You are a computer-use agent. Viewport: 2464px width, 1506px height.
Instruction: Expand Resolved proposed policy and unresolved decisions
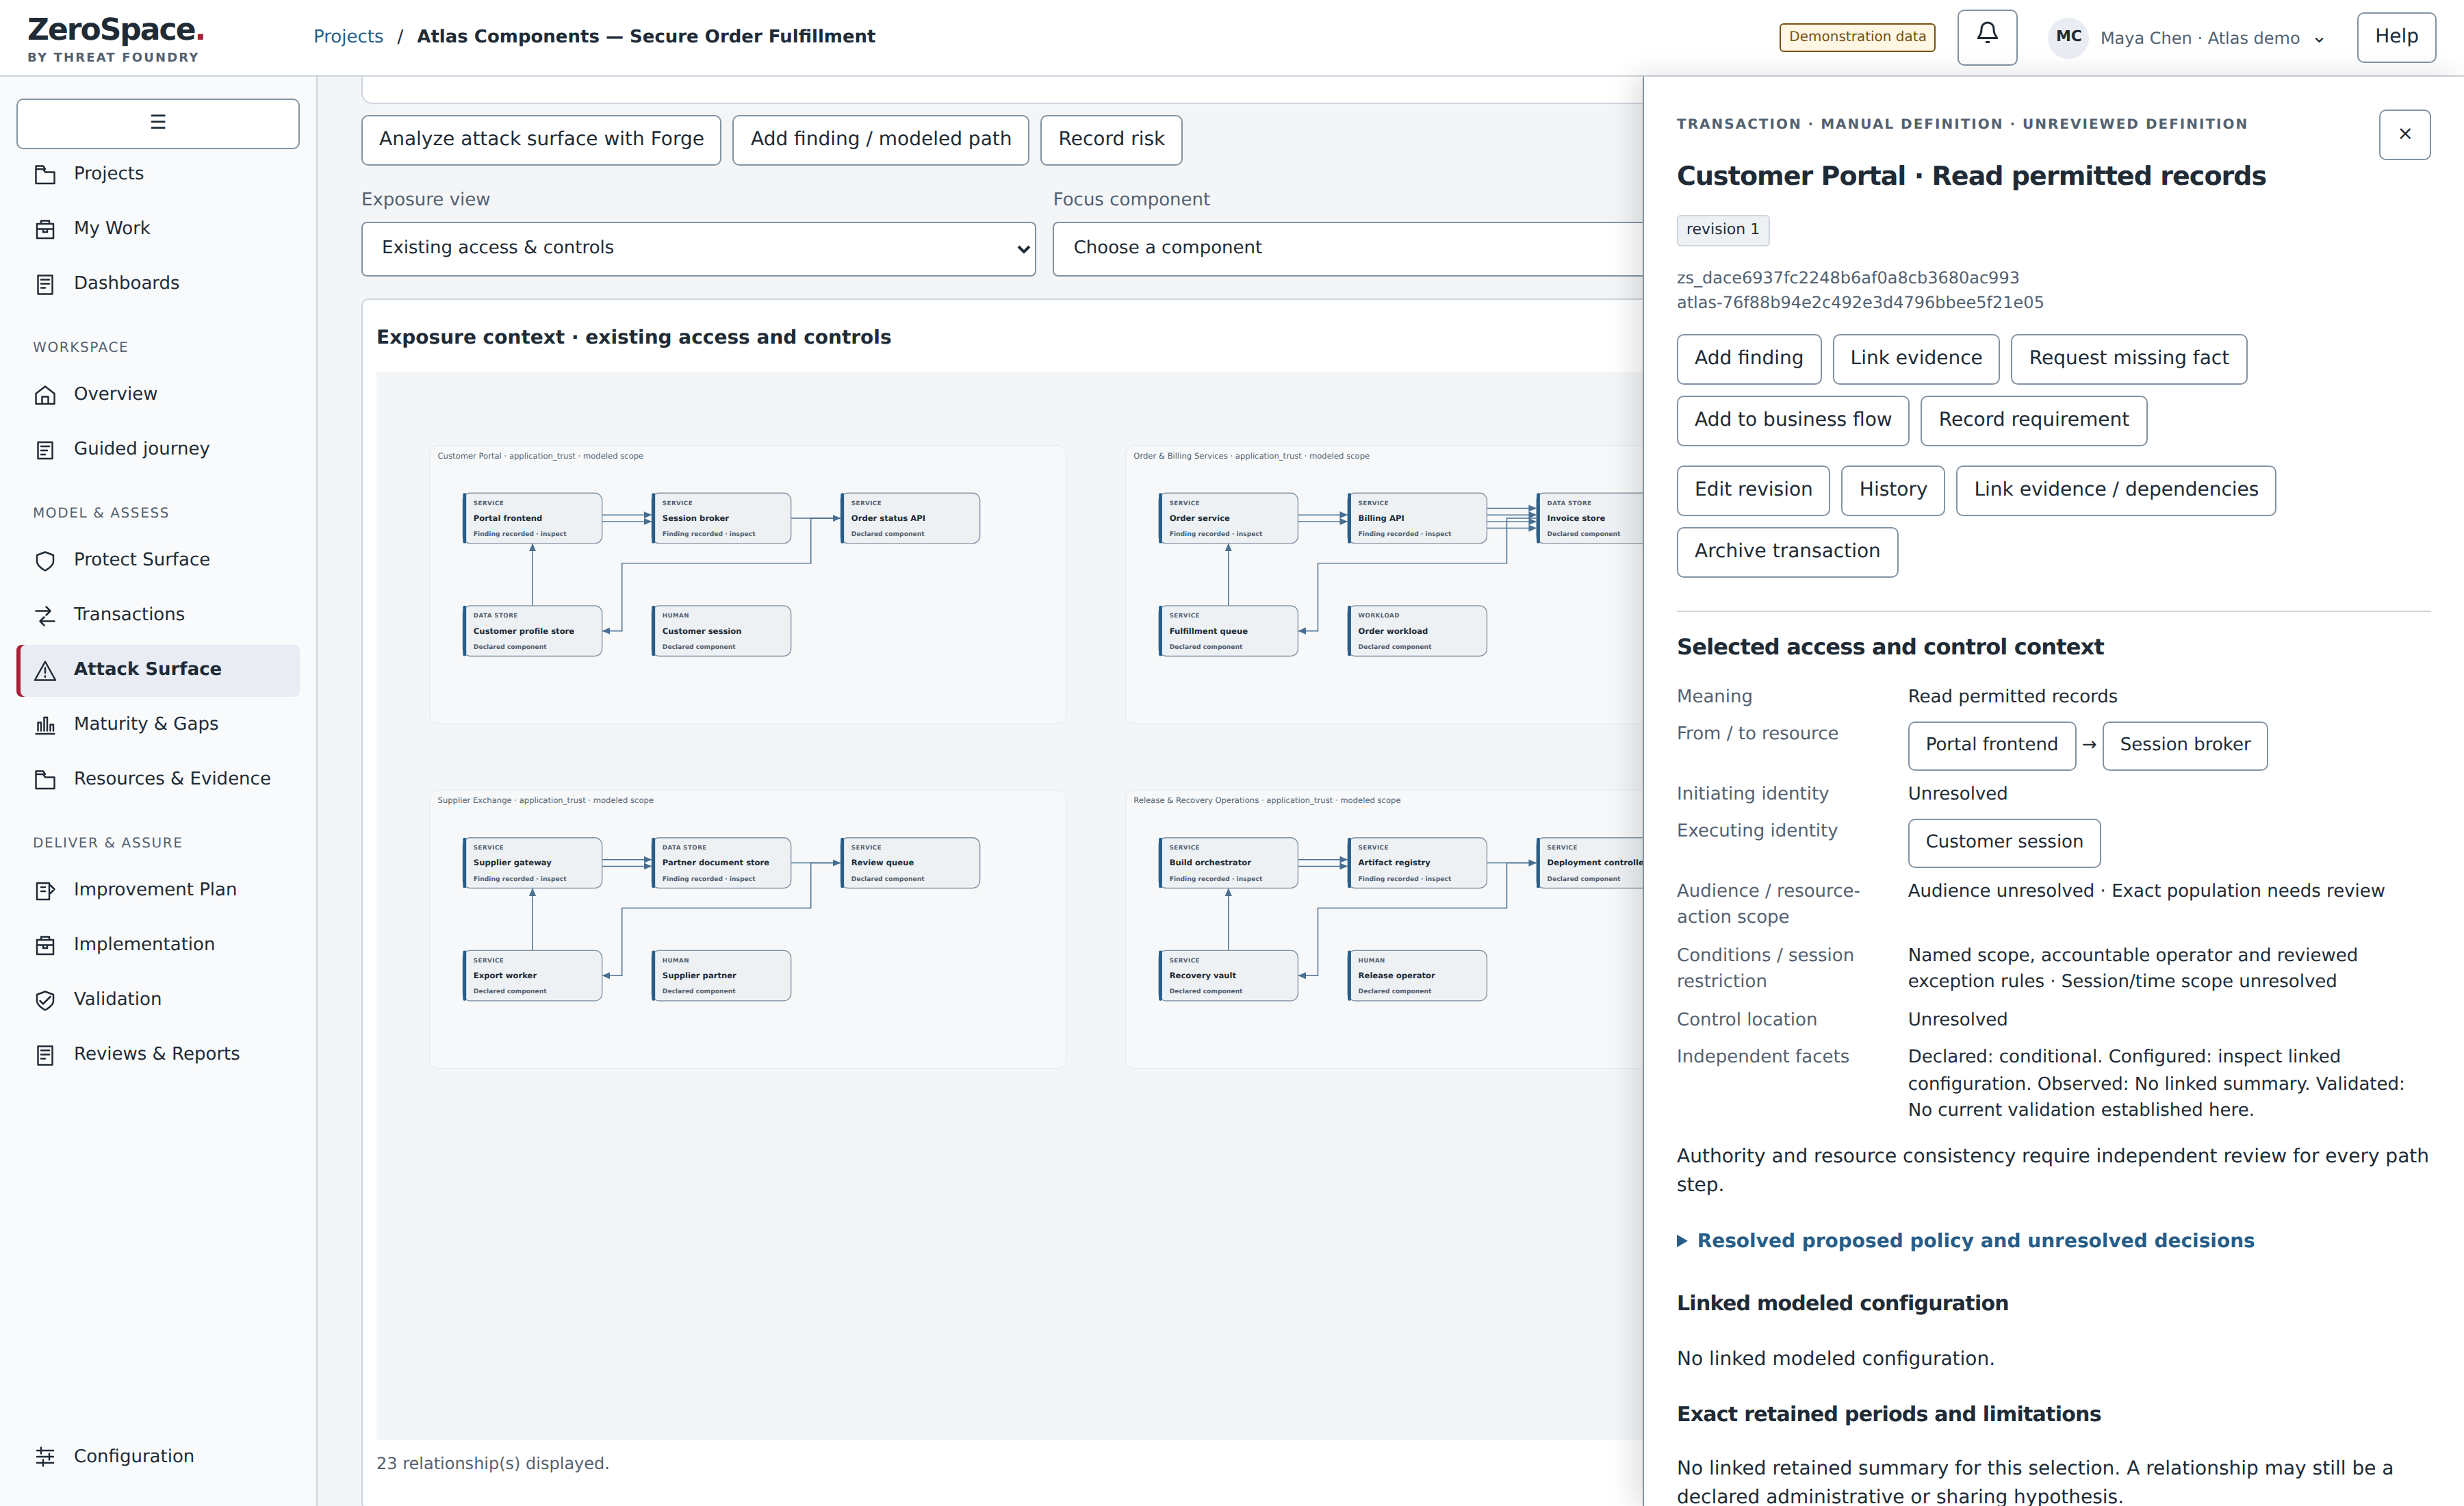(x=1965, y=1240)
